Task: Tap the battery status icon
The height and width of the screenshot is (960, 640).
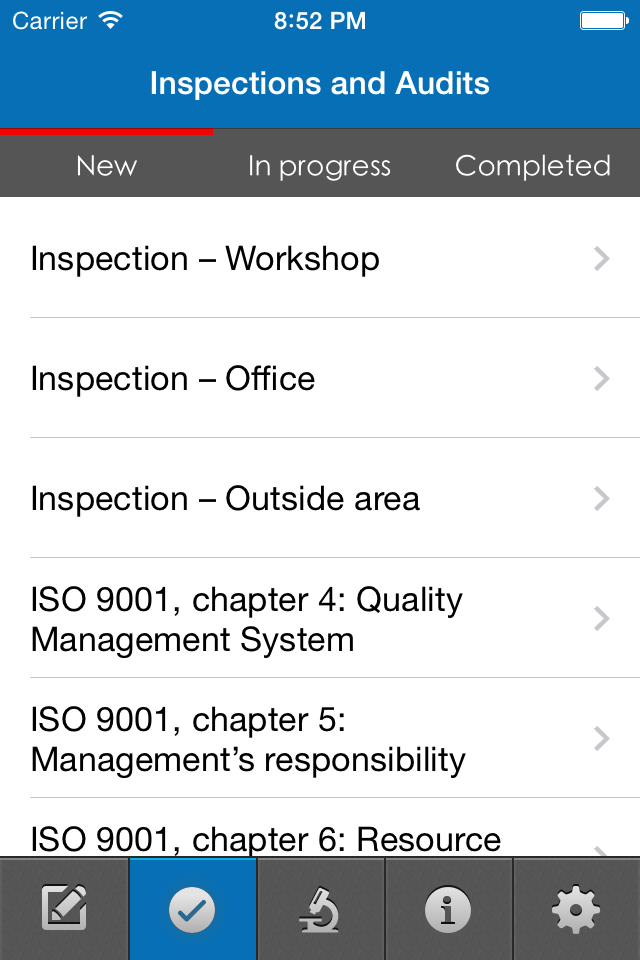Action: click(604, 21)
